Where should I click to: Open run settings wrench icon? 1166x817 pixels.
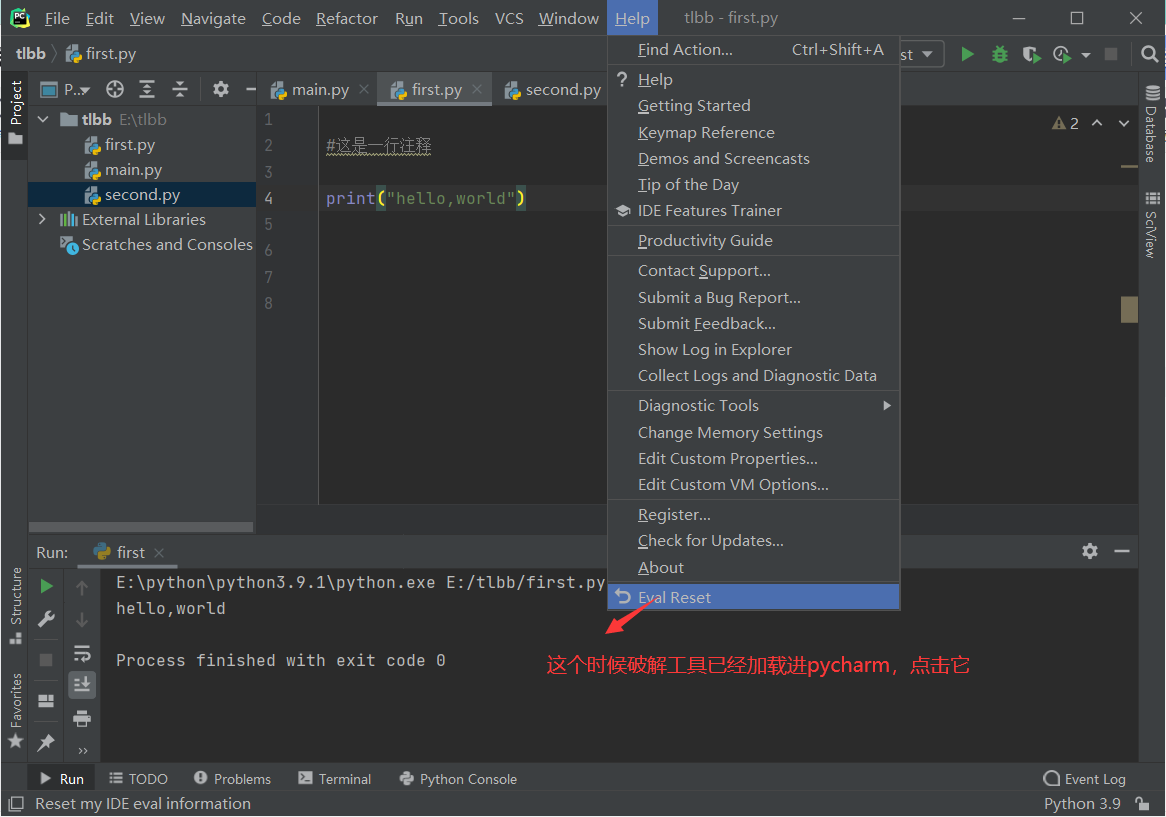[x=46, y=619]
